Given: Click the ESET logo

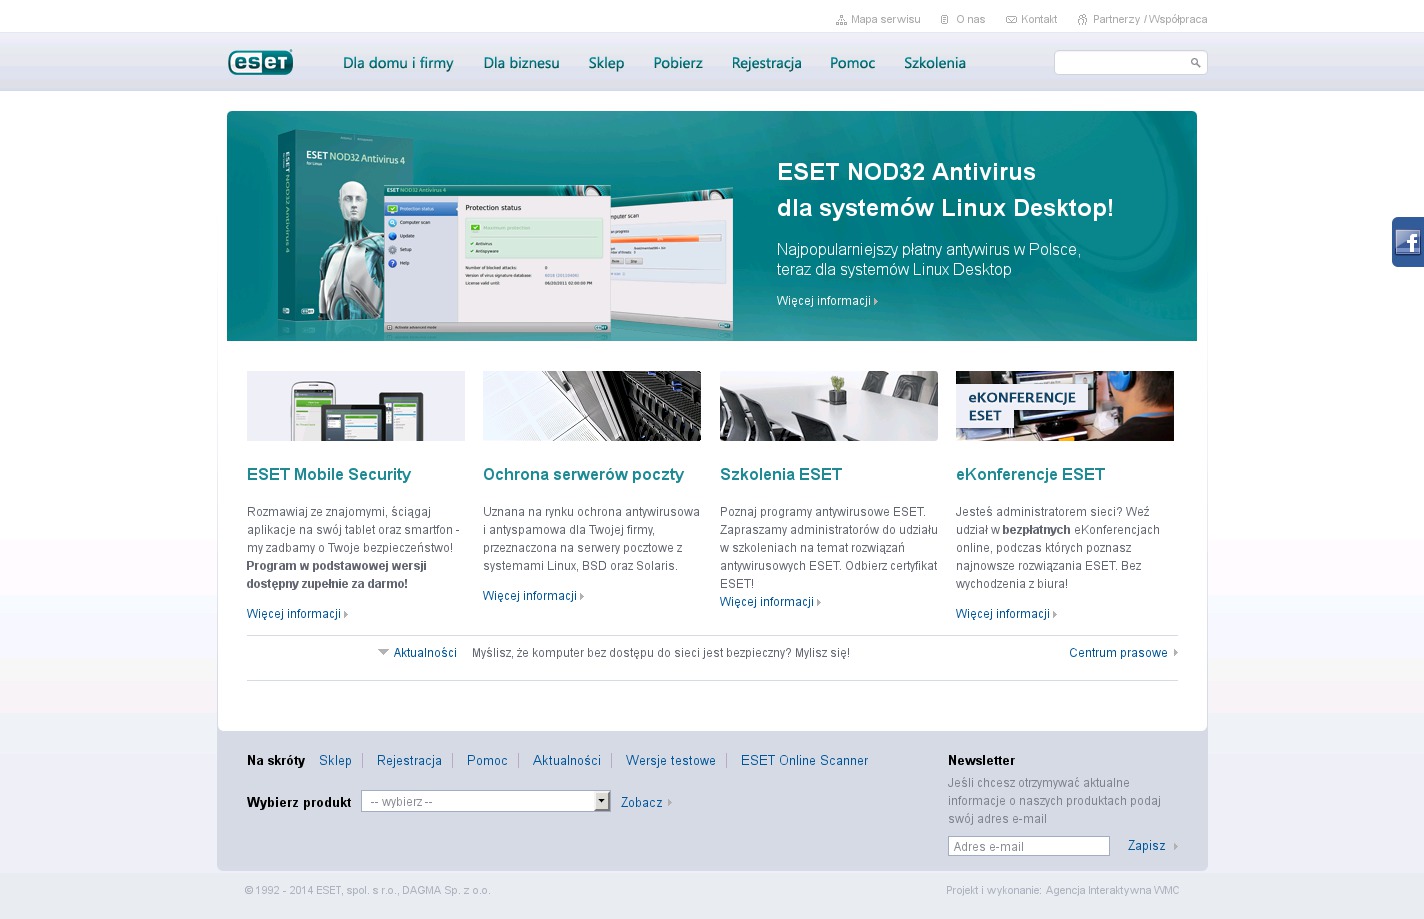Looking at the screenshot, I should tap(260, 63).
